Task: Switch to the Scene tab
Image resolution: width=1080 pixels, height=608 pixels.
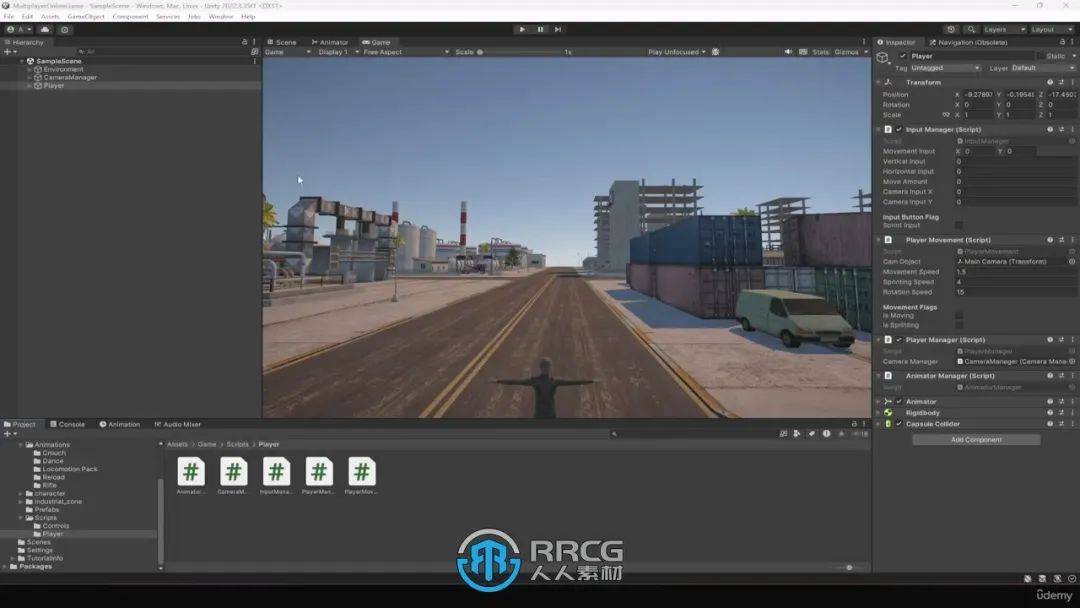Action: click(x=283, y=42)
